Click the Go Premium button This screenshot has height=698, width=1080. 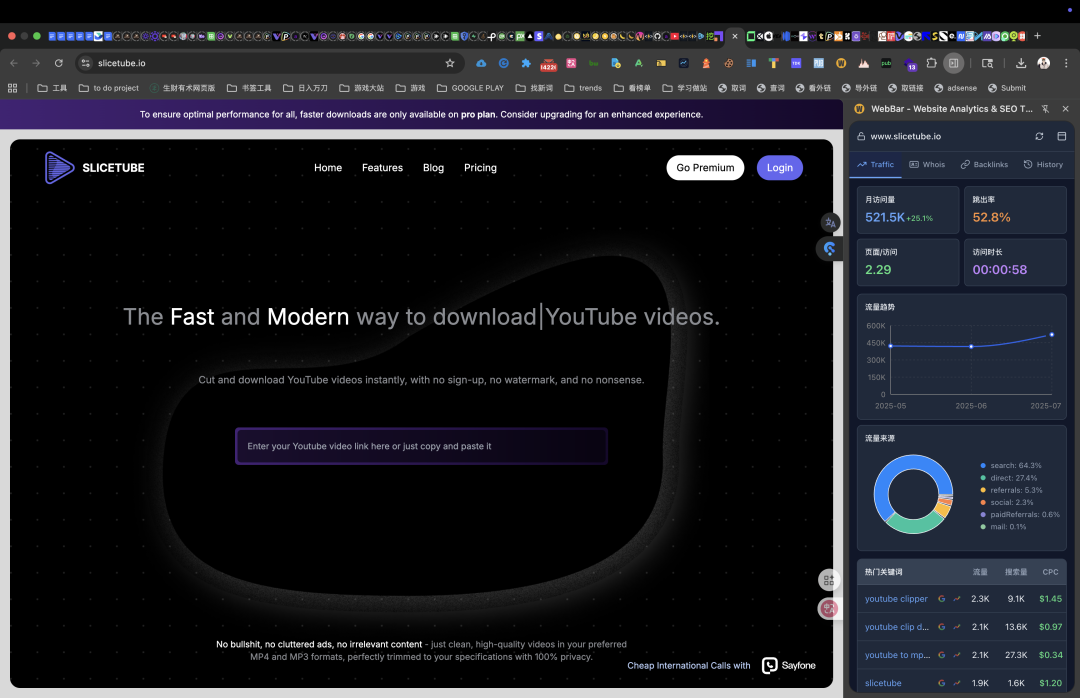[x=705, y=167]
